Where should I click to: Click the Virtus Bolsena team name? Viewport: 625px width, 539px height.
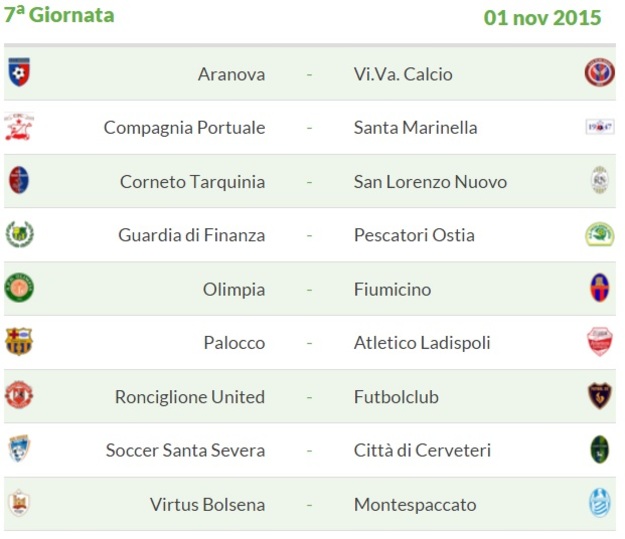coord(207,505)
